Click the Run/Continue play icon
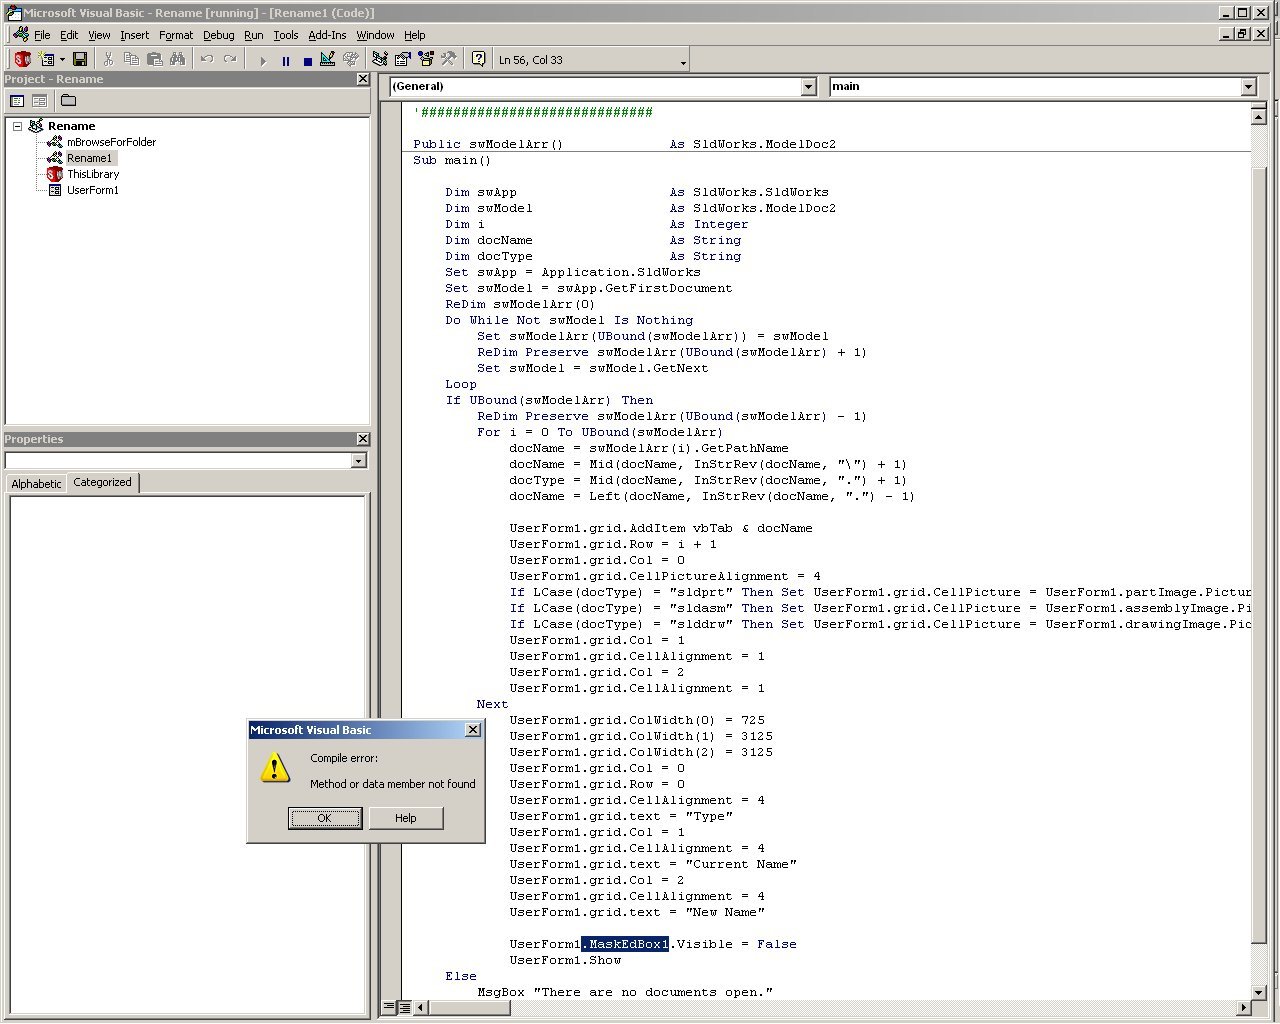The width and height of the screenshot is (1280, 1024). 263,61
